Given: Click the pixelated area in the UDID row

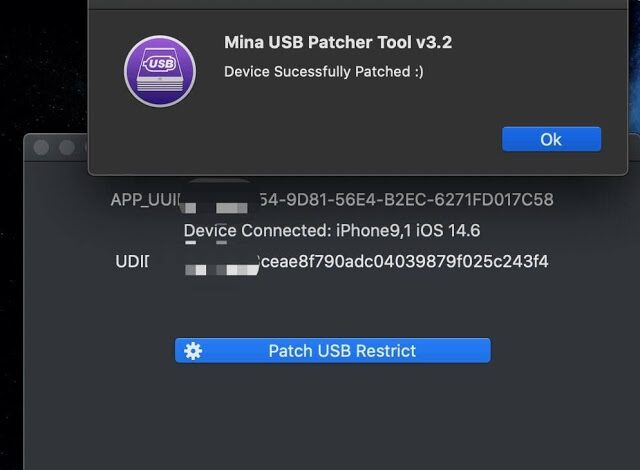Looking at the screenshot, I should (222, 269).
